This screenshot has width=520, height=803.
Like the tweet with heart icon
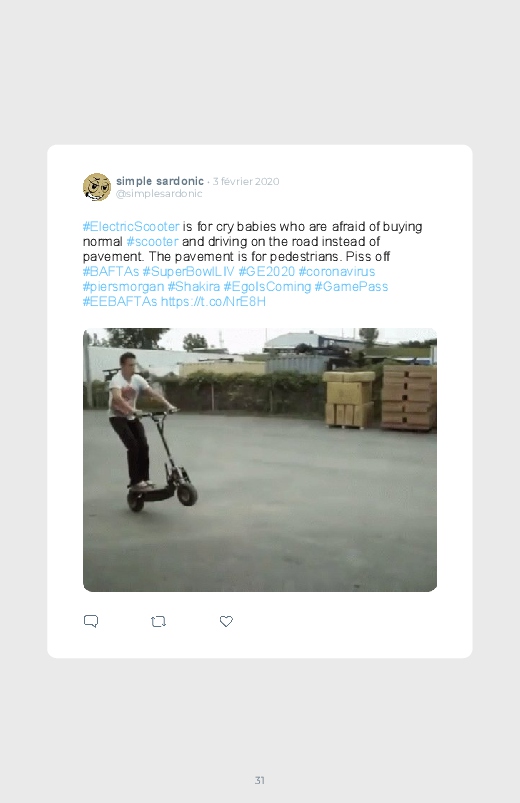click(x=226, y=621)
